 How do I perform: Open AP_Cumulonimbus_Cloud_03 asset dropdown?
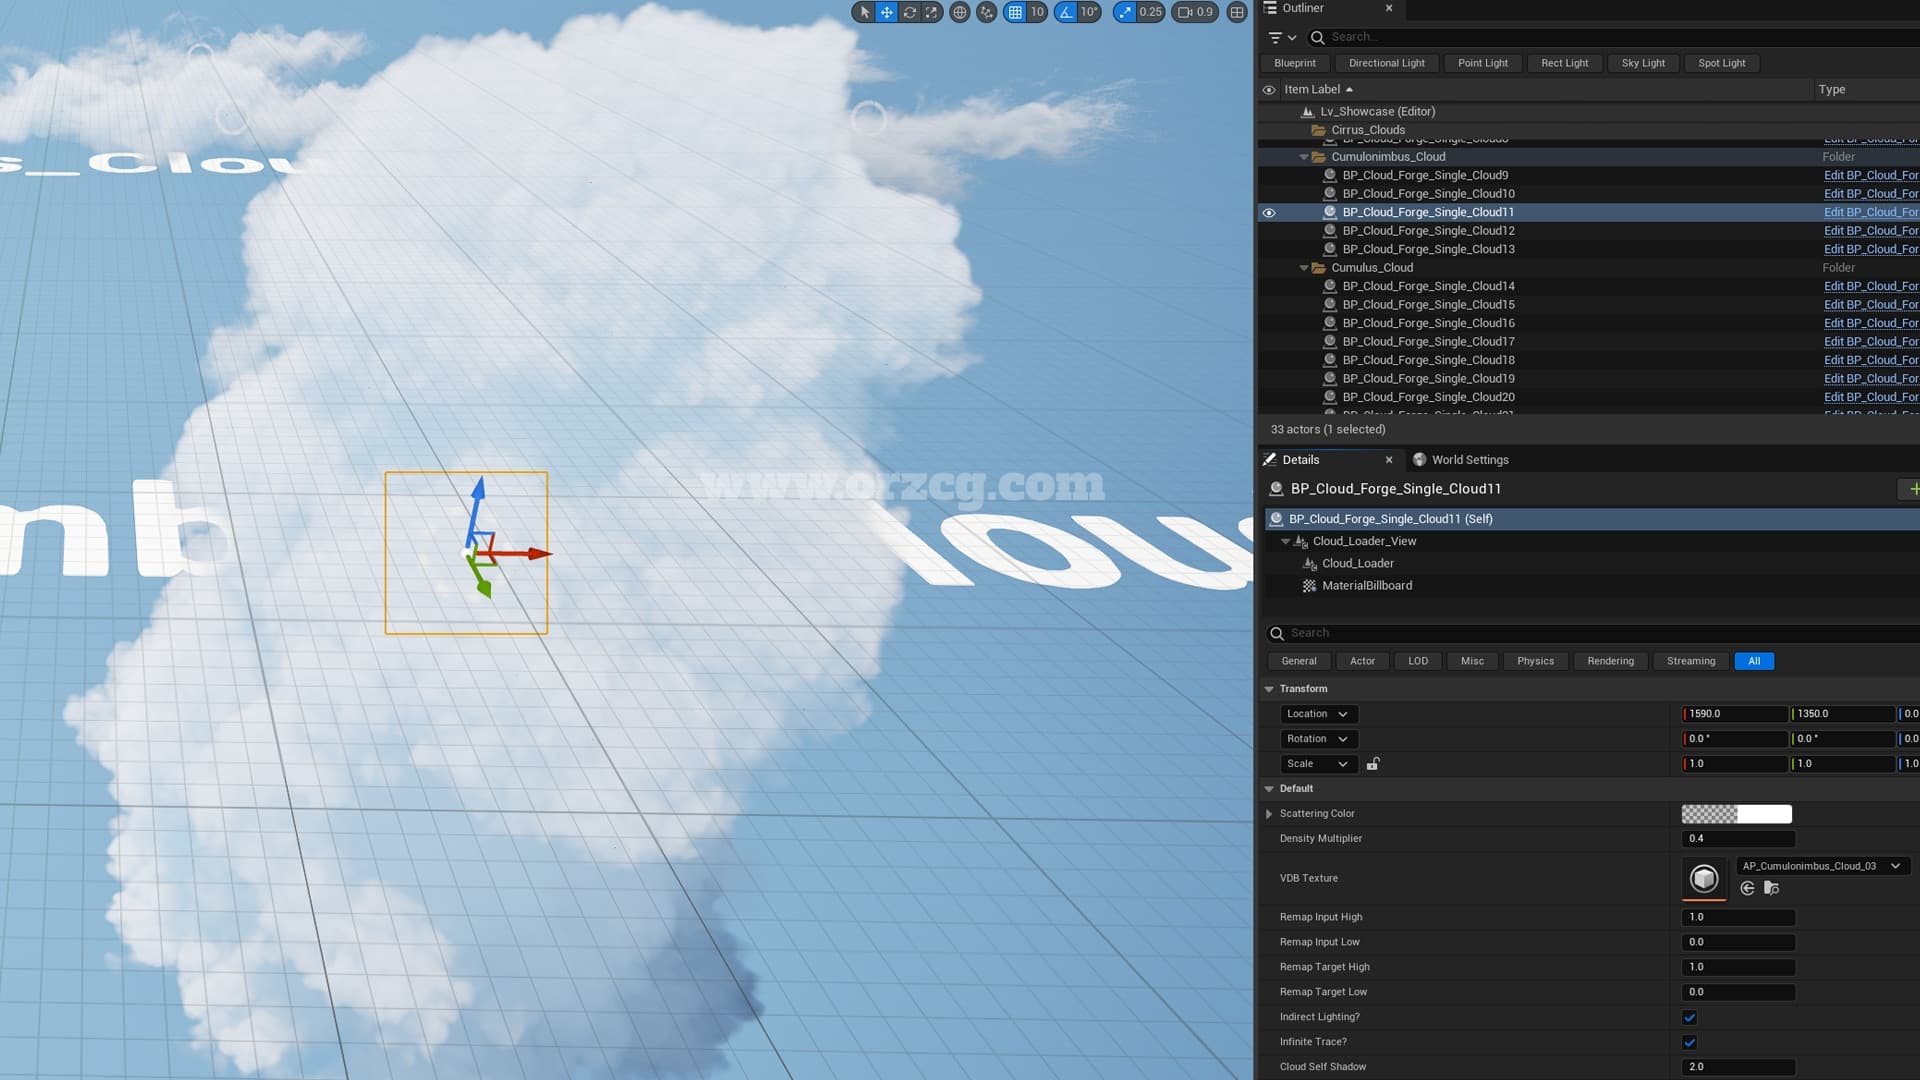pos(1822,866)
